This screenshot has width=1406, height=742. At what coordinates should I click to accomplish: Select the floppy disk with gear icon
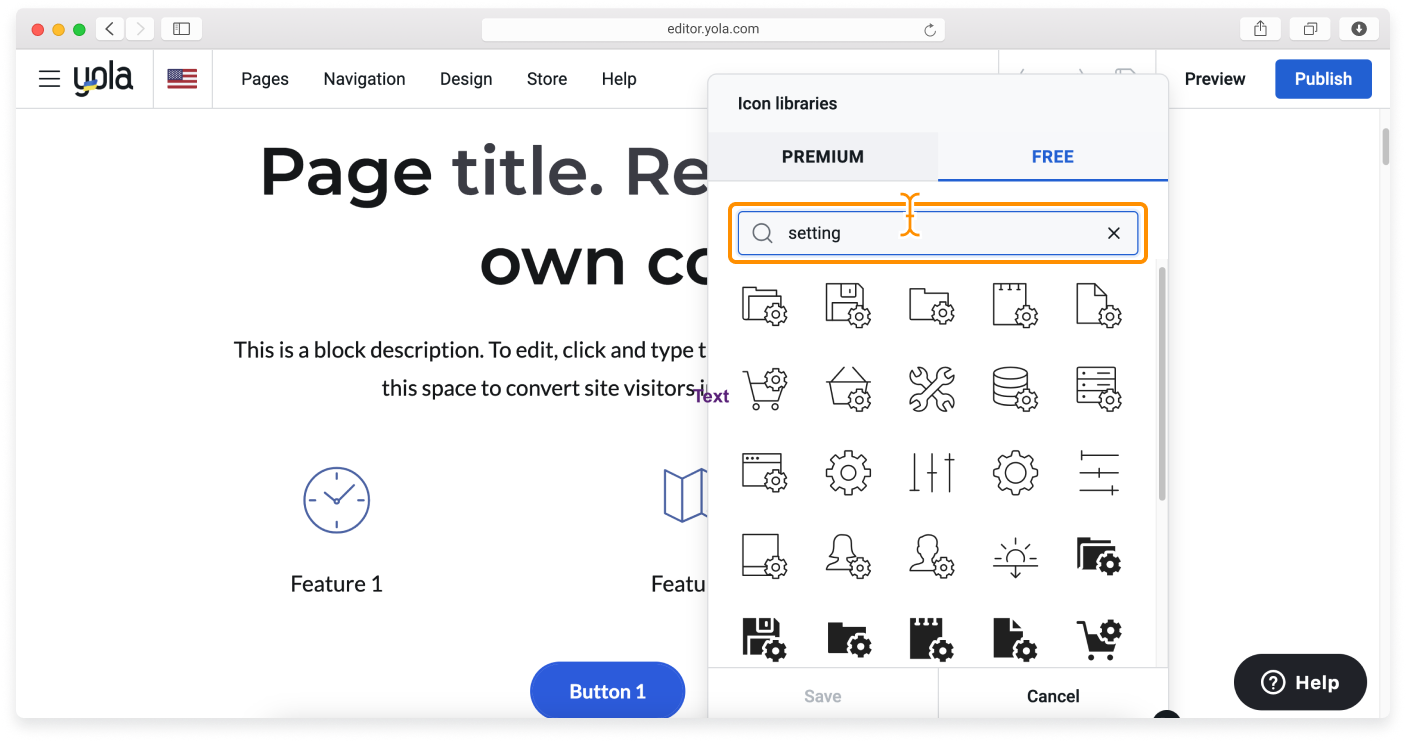point(848,305)
